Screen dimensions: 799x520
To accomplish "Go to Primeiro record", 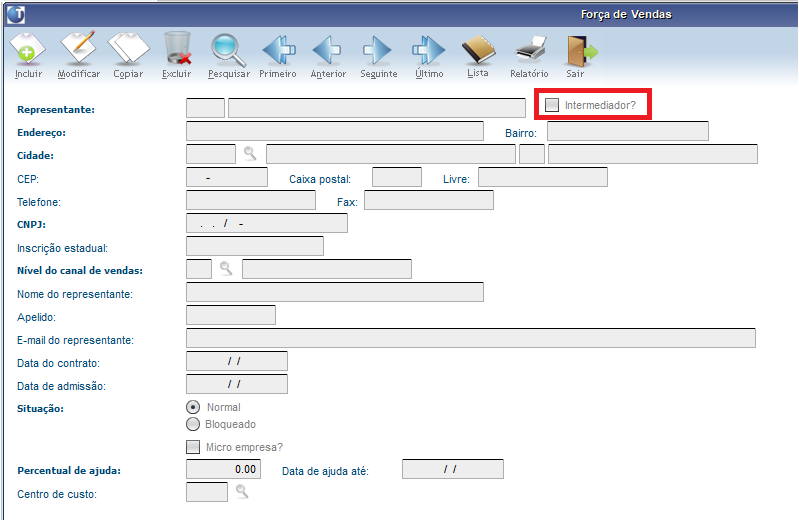I will (278, 49).
